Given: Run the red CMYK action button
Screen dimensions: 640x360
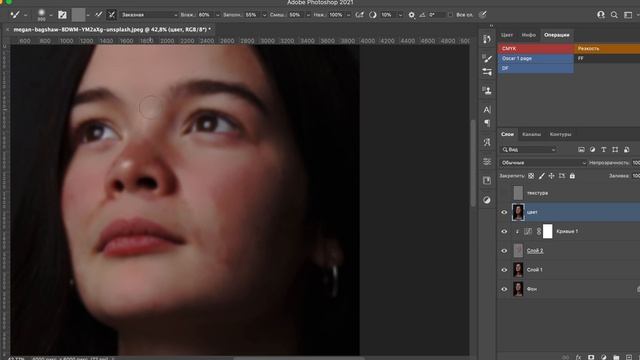Looking at the screenshot, I should pyautogui.click(x=536, y=49).
